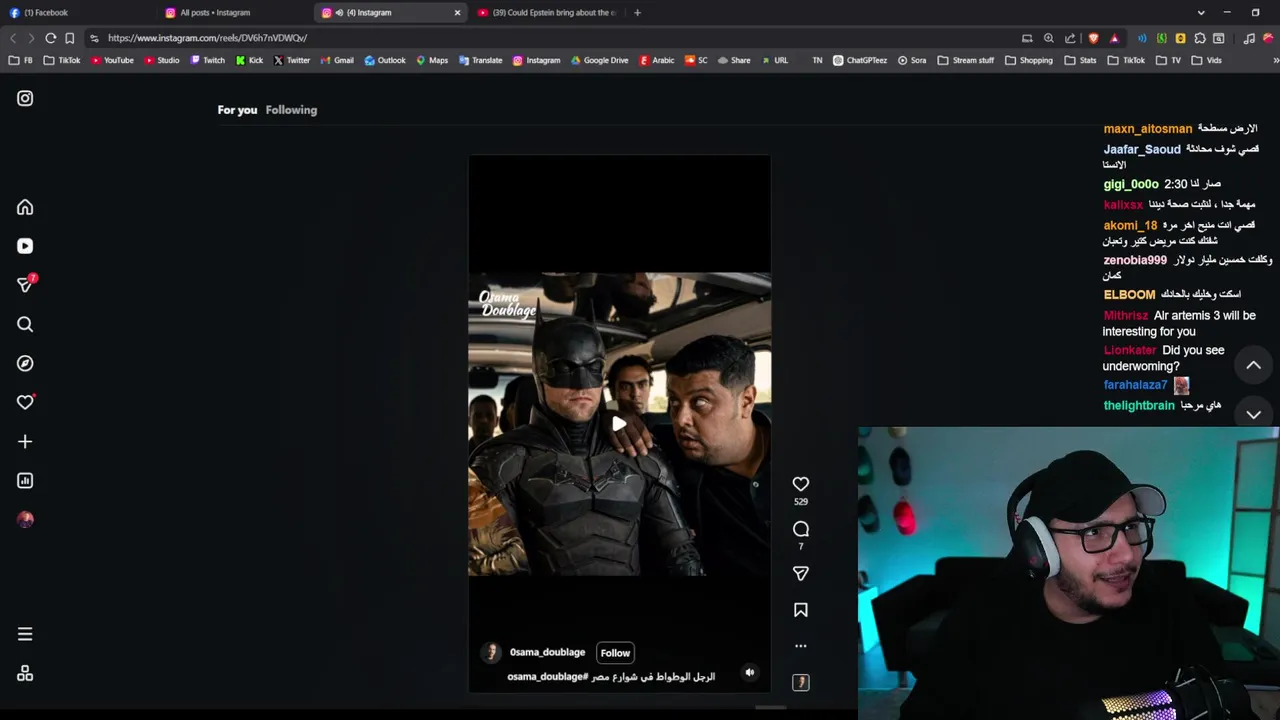Share the reel with paper-plane icon
The image size is (1280, 720).
pyautogui.click(x=800, y=573)
